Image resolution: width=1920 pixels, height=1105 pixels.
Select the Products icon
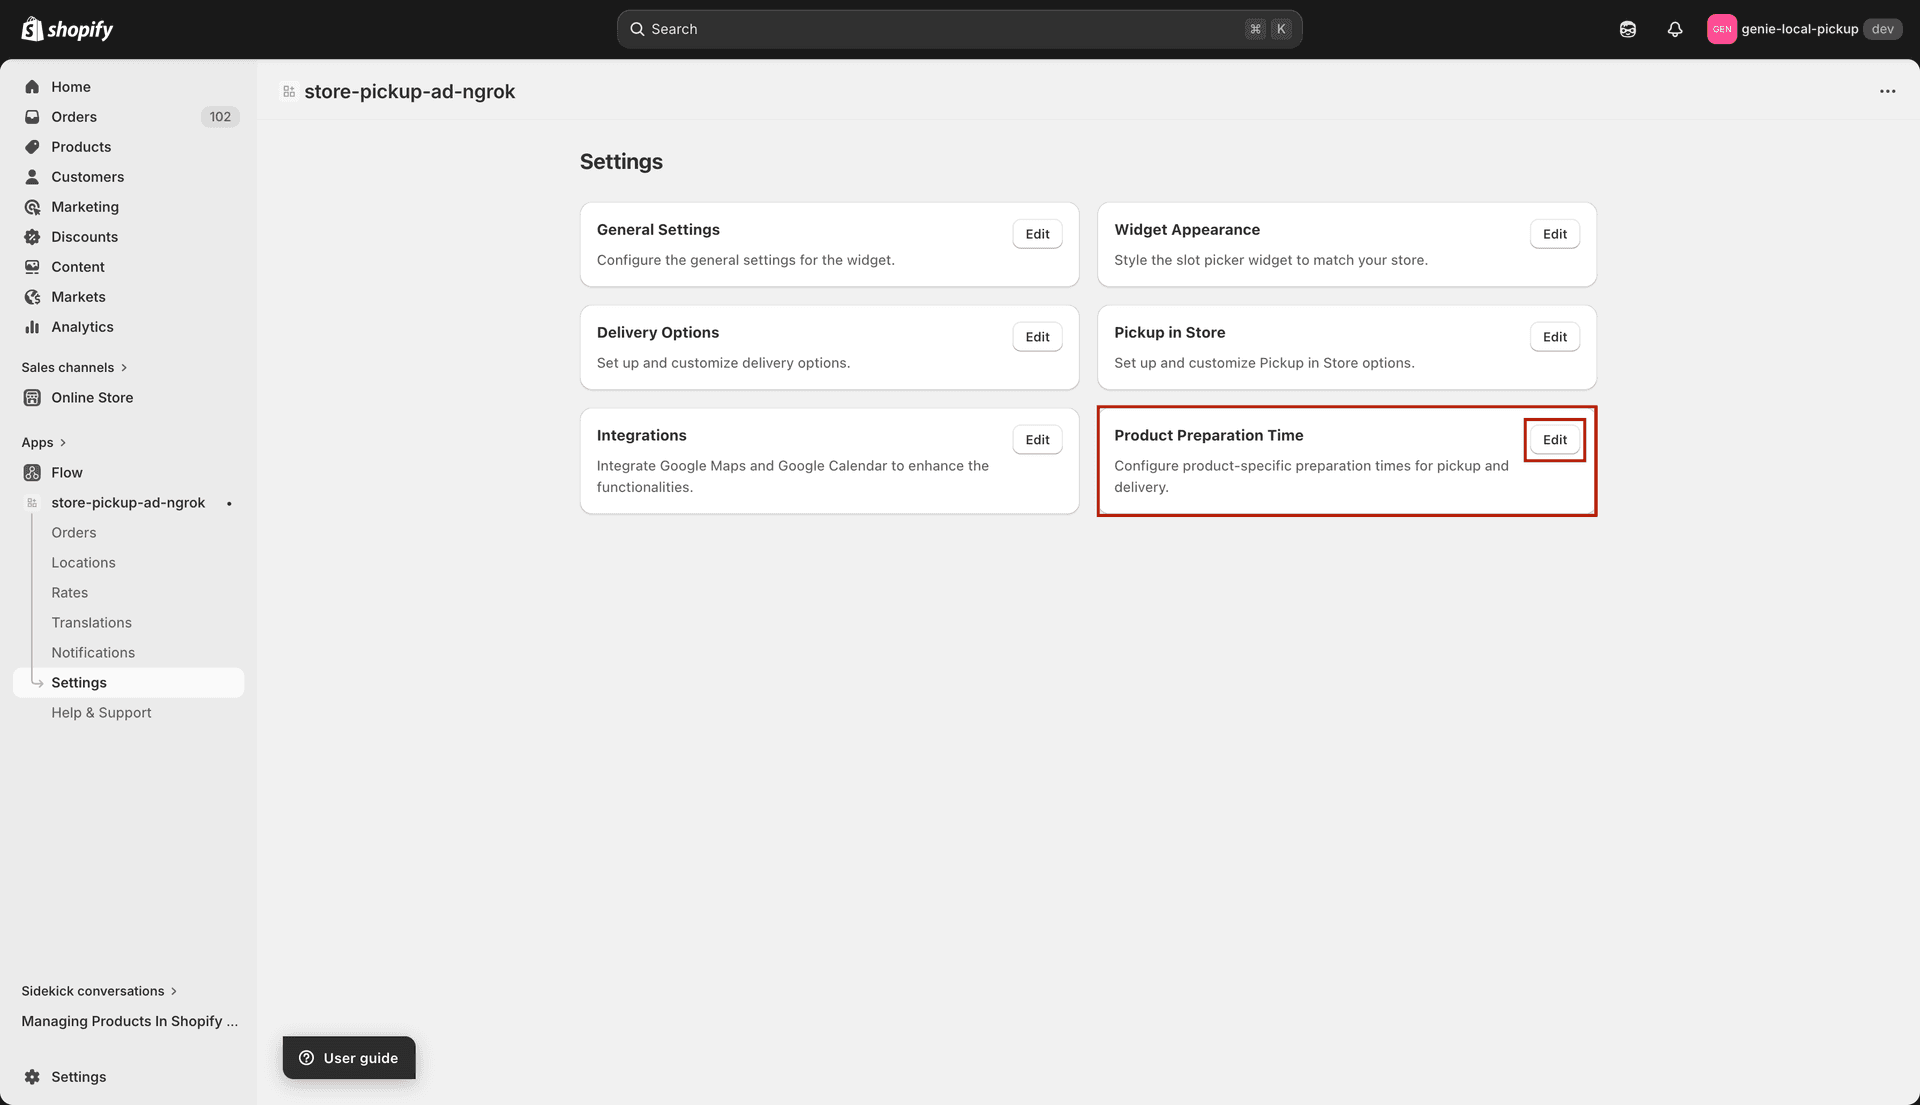[32, 147]
